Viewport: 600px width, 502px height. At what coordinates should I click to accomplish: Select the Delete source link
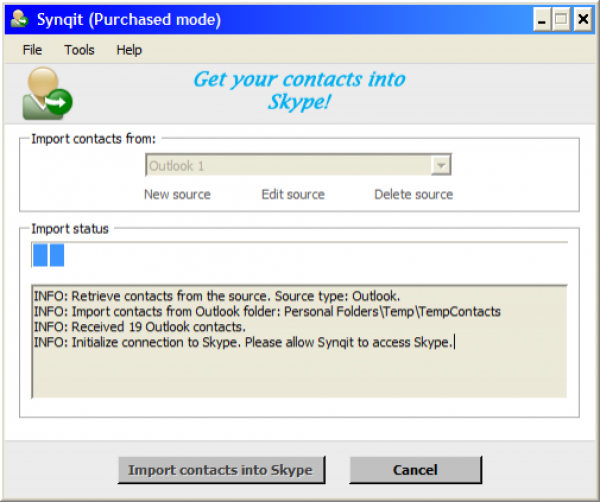pyautogui.click(x=413, y=194)
